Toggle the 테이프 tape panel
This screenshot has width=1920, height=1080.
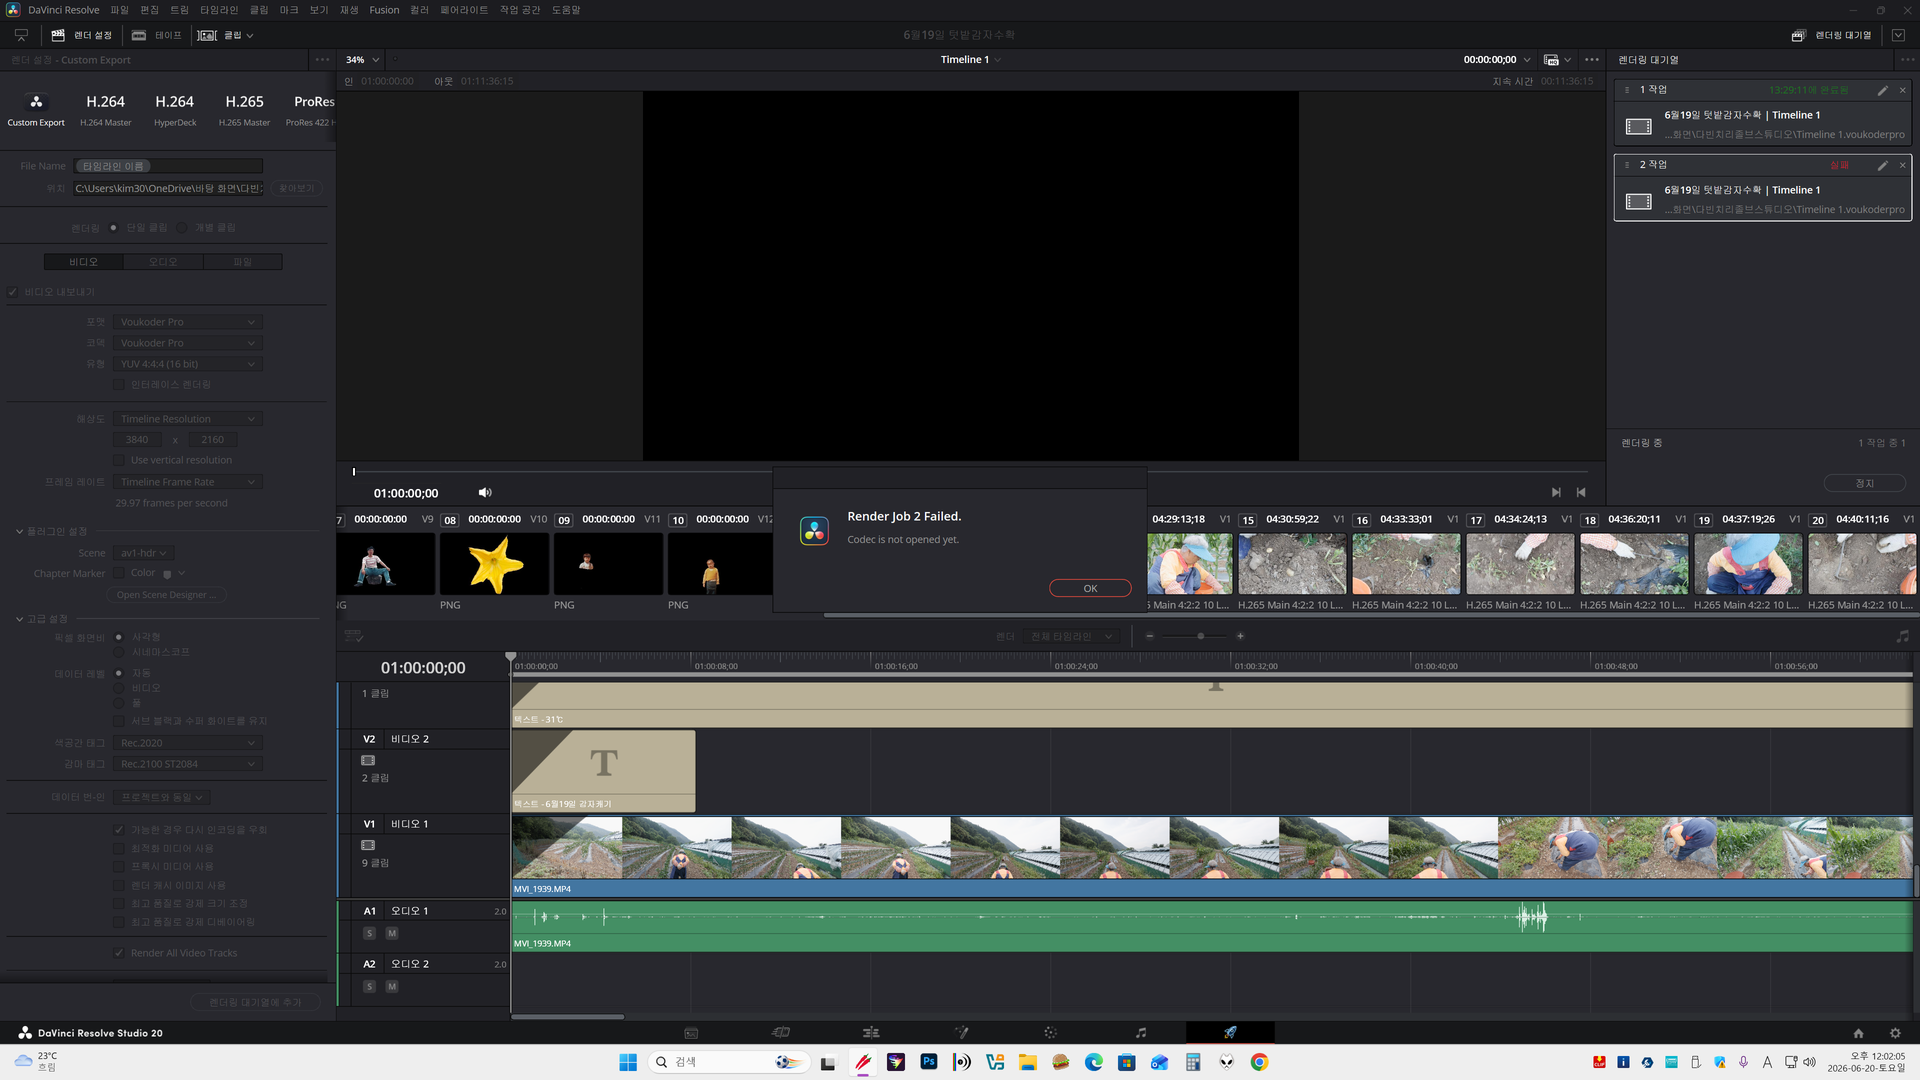click(x=157, y=35)
